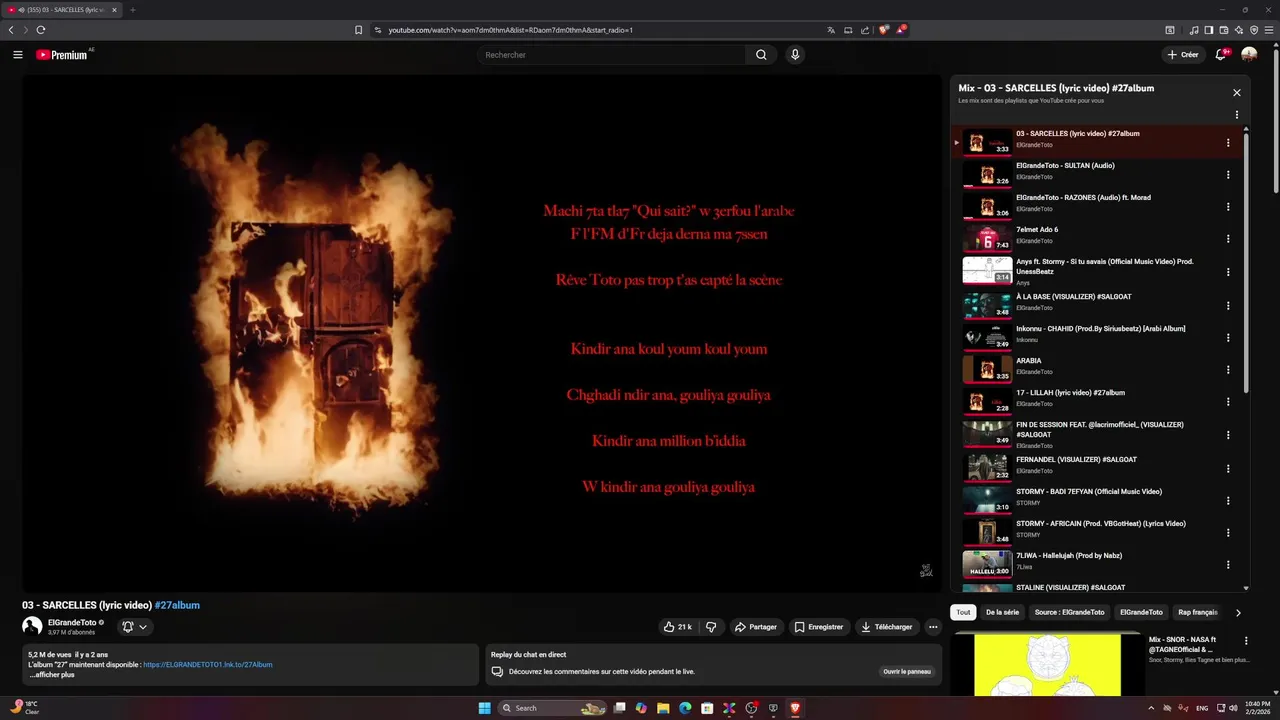
Task: Play STORMY - BADI 7EFYAN
Action: pyautogui.click(x=1089, y=492)
